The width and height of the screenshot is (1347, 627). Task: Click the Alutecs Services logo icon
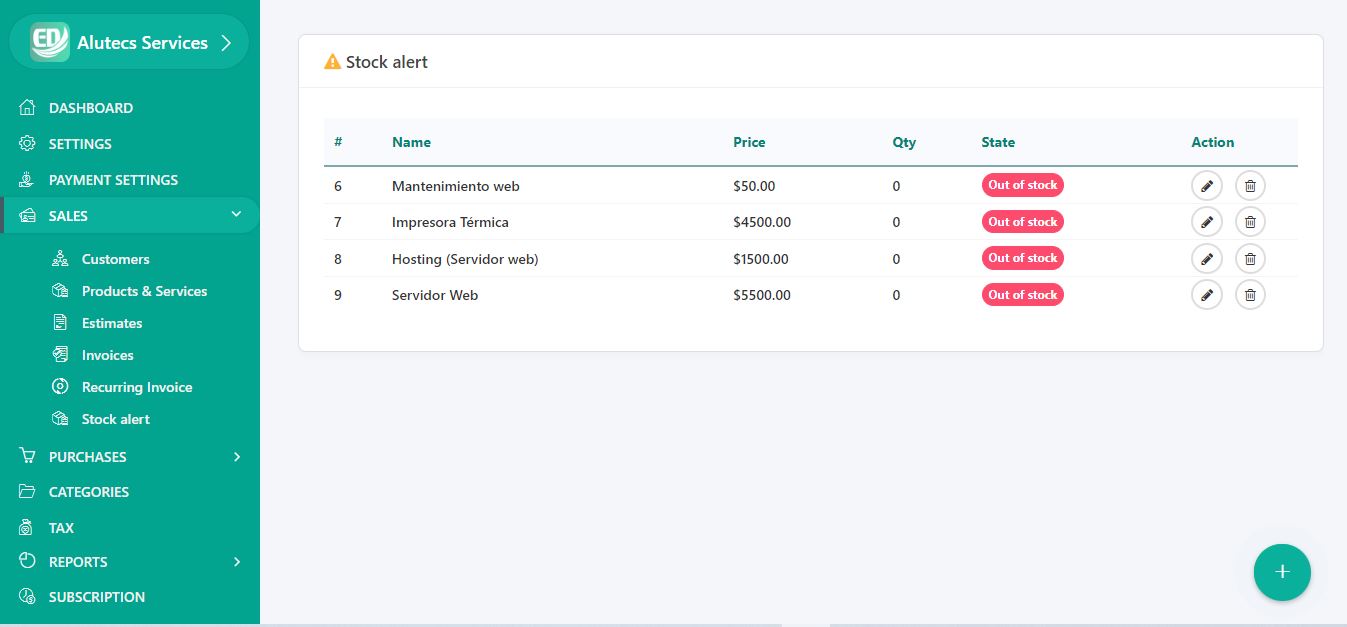(x=49, y=42)
